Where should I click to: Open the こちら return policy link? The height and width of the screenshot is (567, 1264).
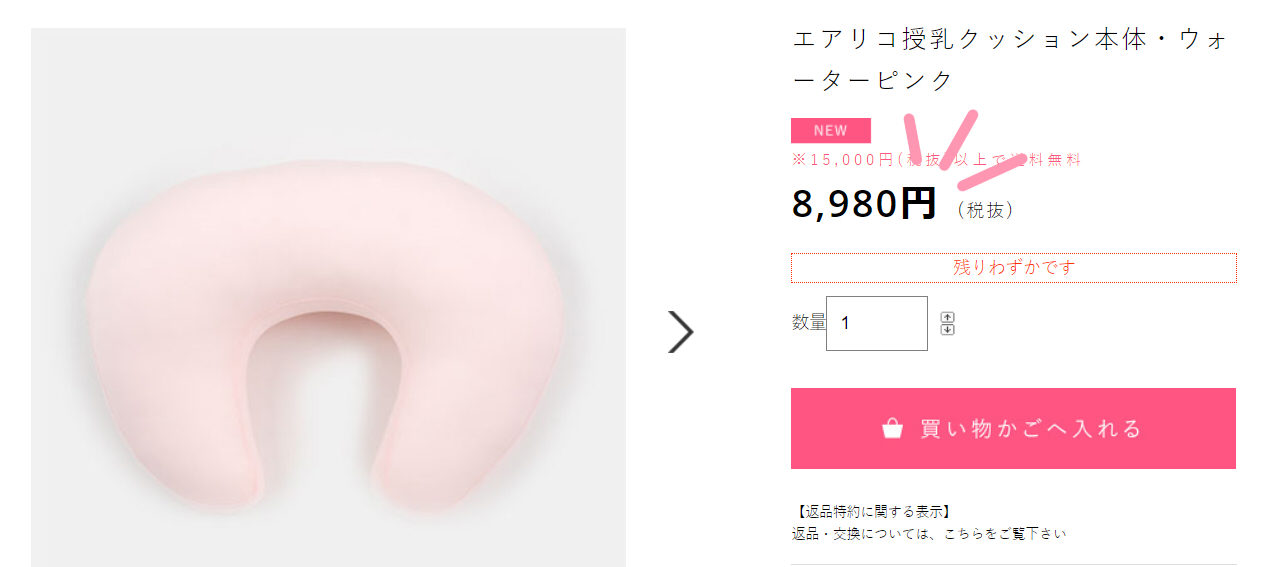[x=954, y=534]
